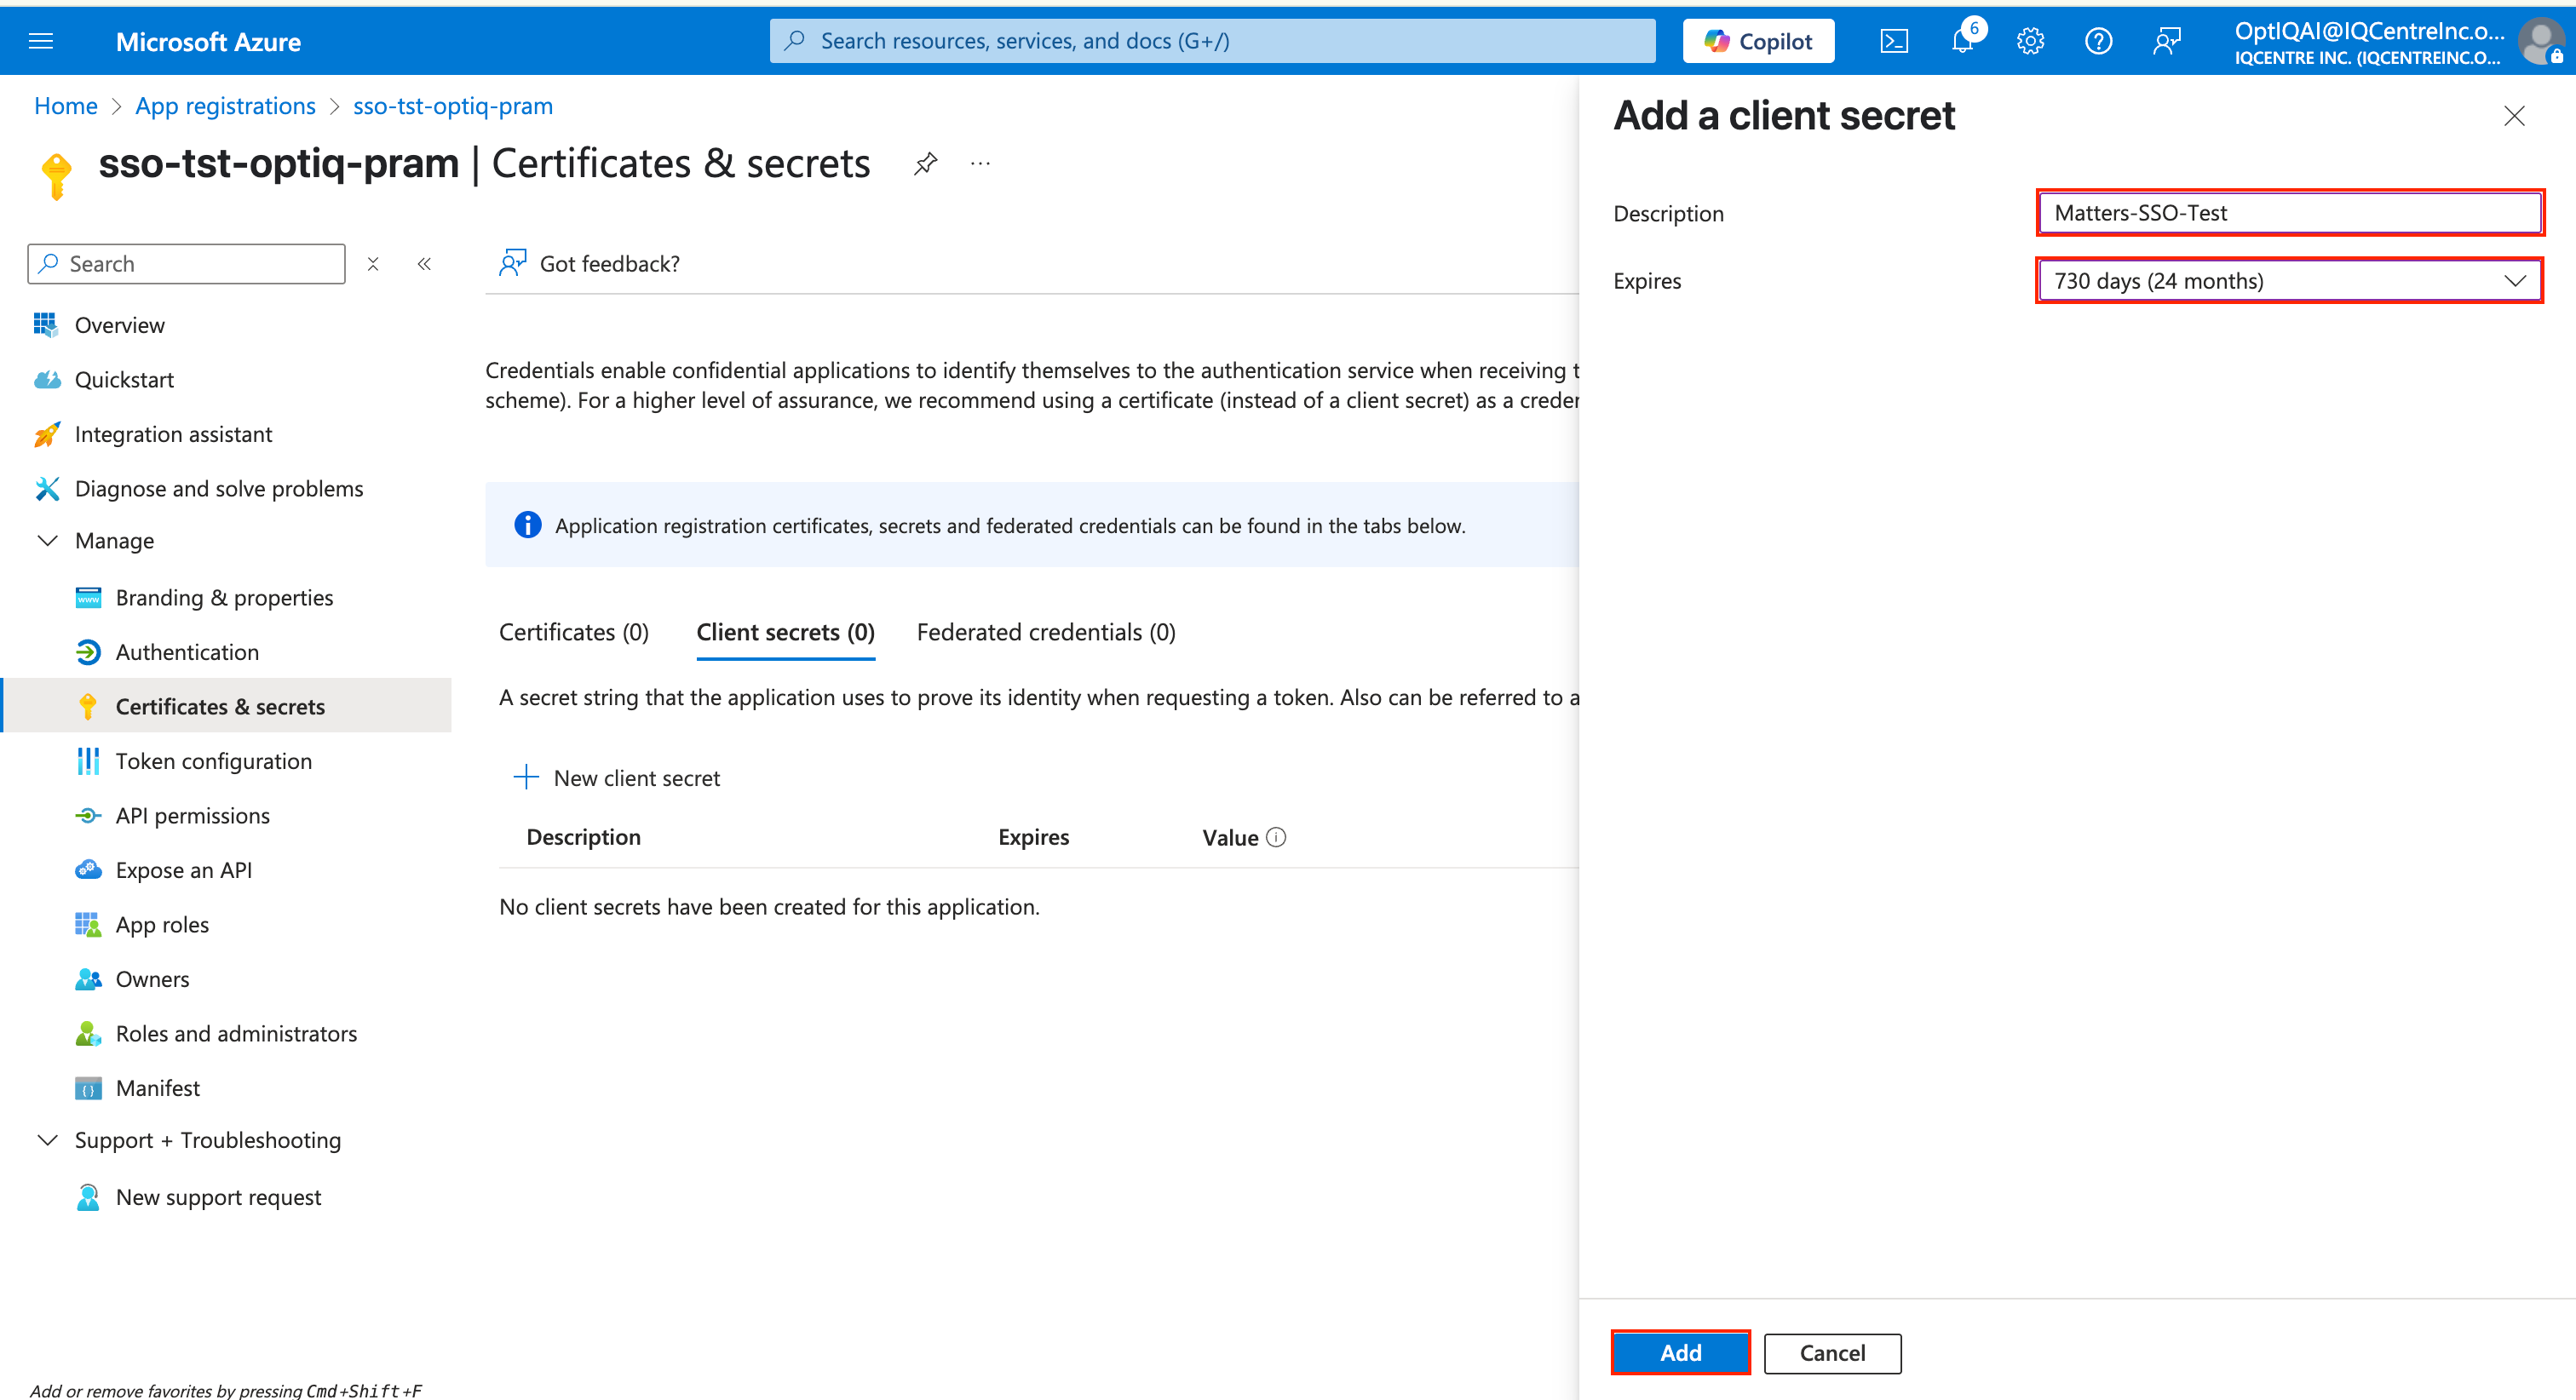Open Quickstart in the sidebar

pos(125,380)
